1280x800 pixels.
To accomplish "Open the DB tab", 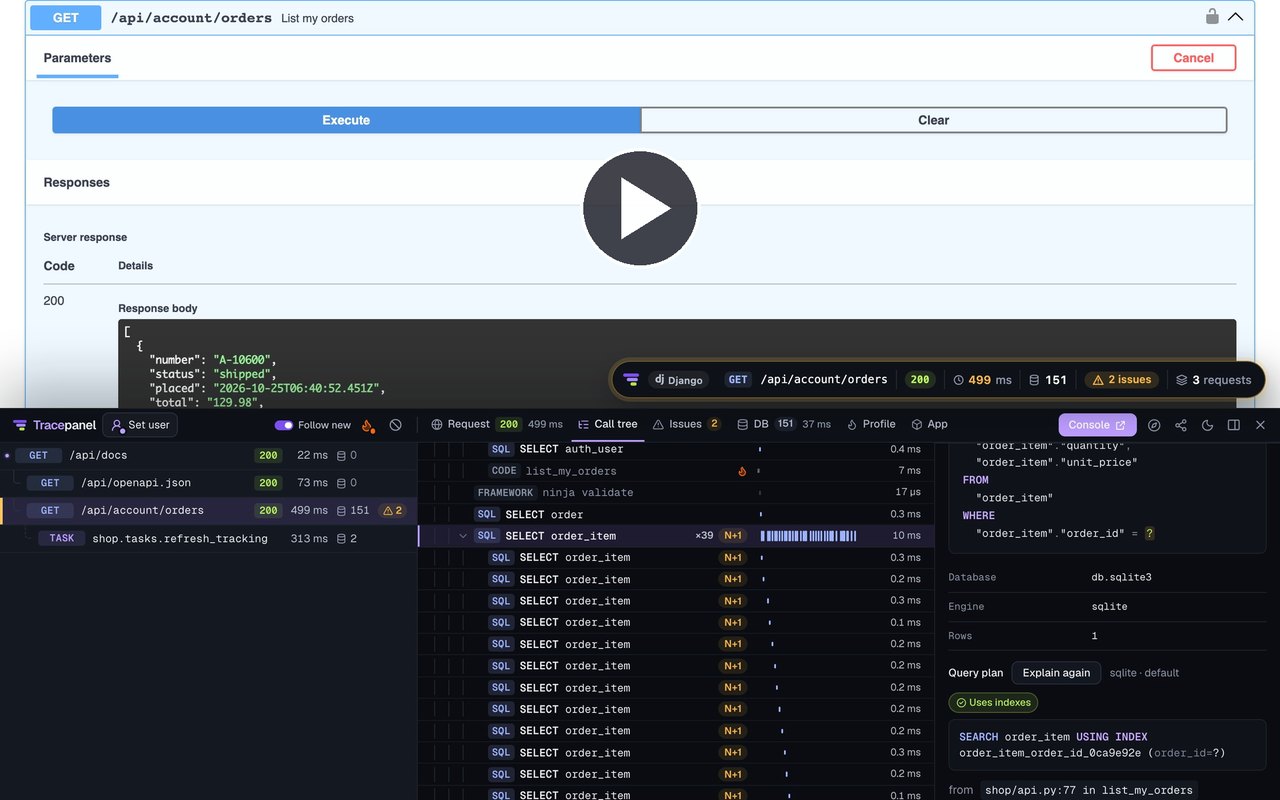I will (784, 424).
